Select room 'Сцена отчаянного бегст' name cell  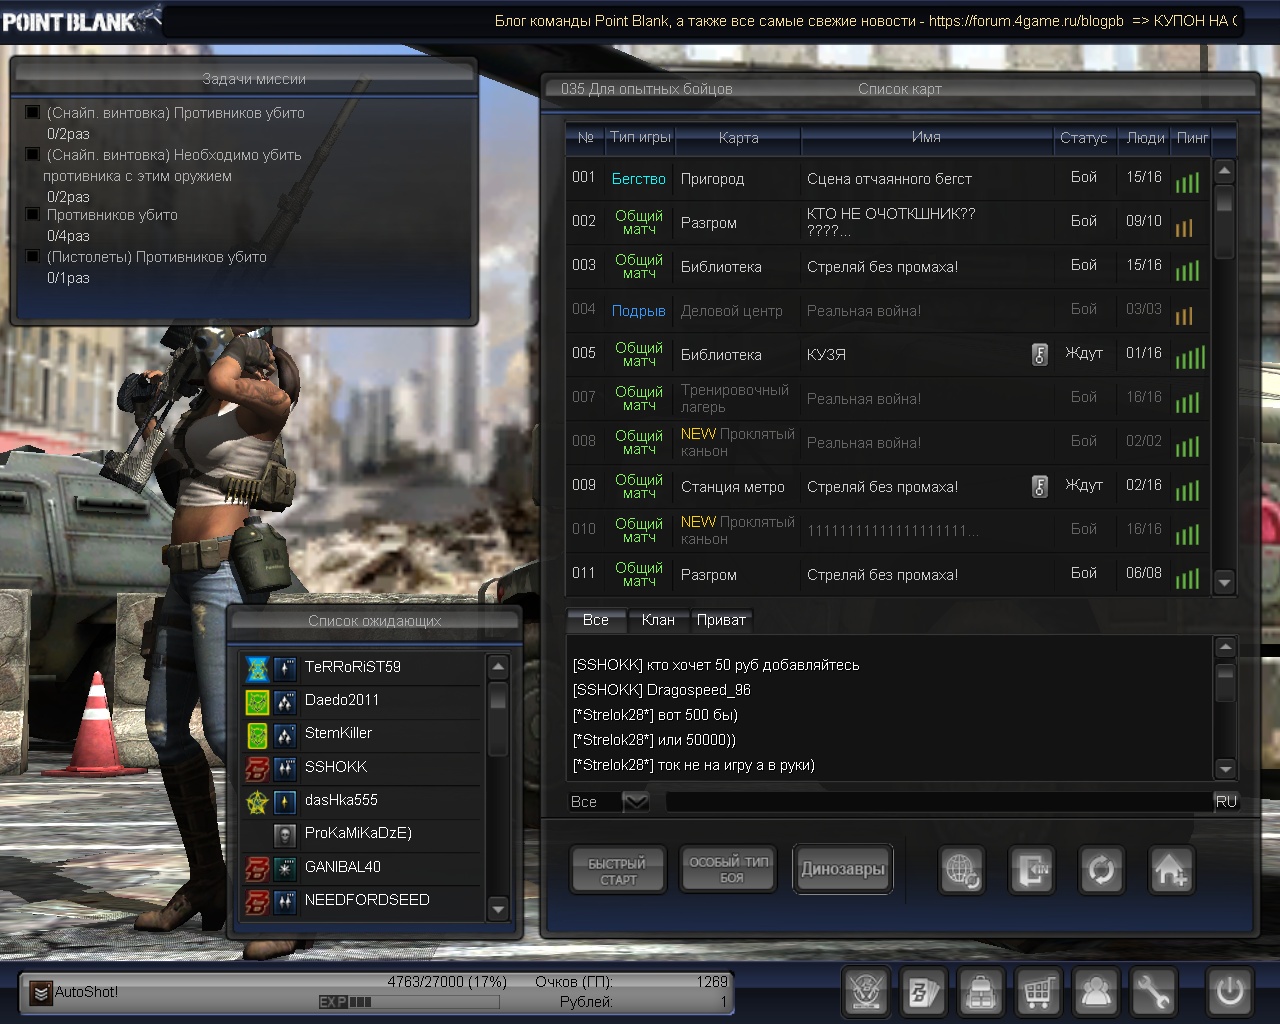tap(889, 179)
